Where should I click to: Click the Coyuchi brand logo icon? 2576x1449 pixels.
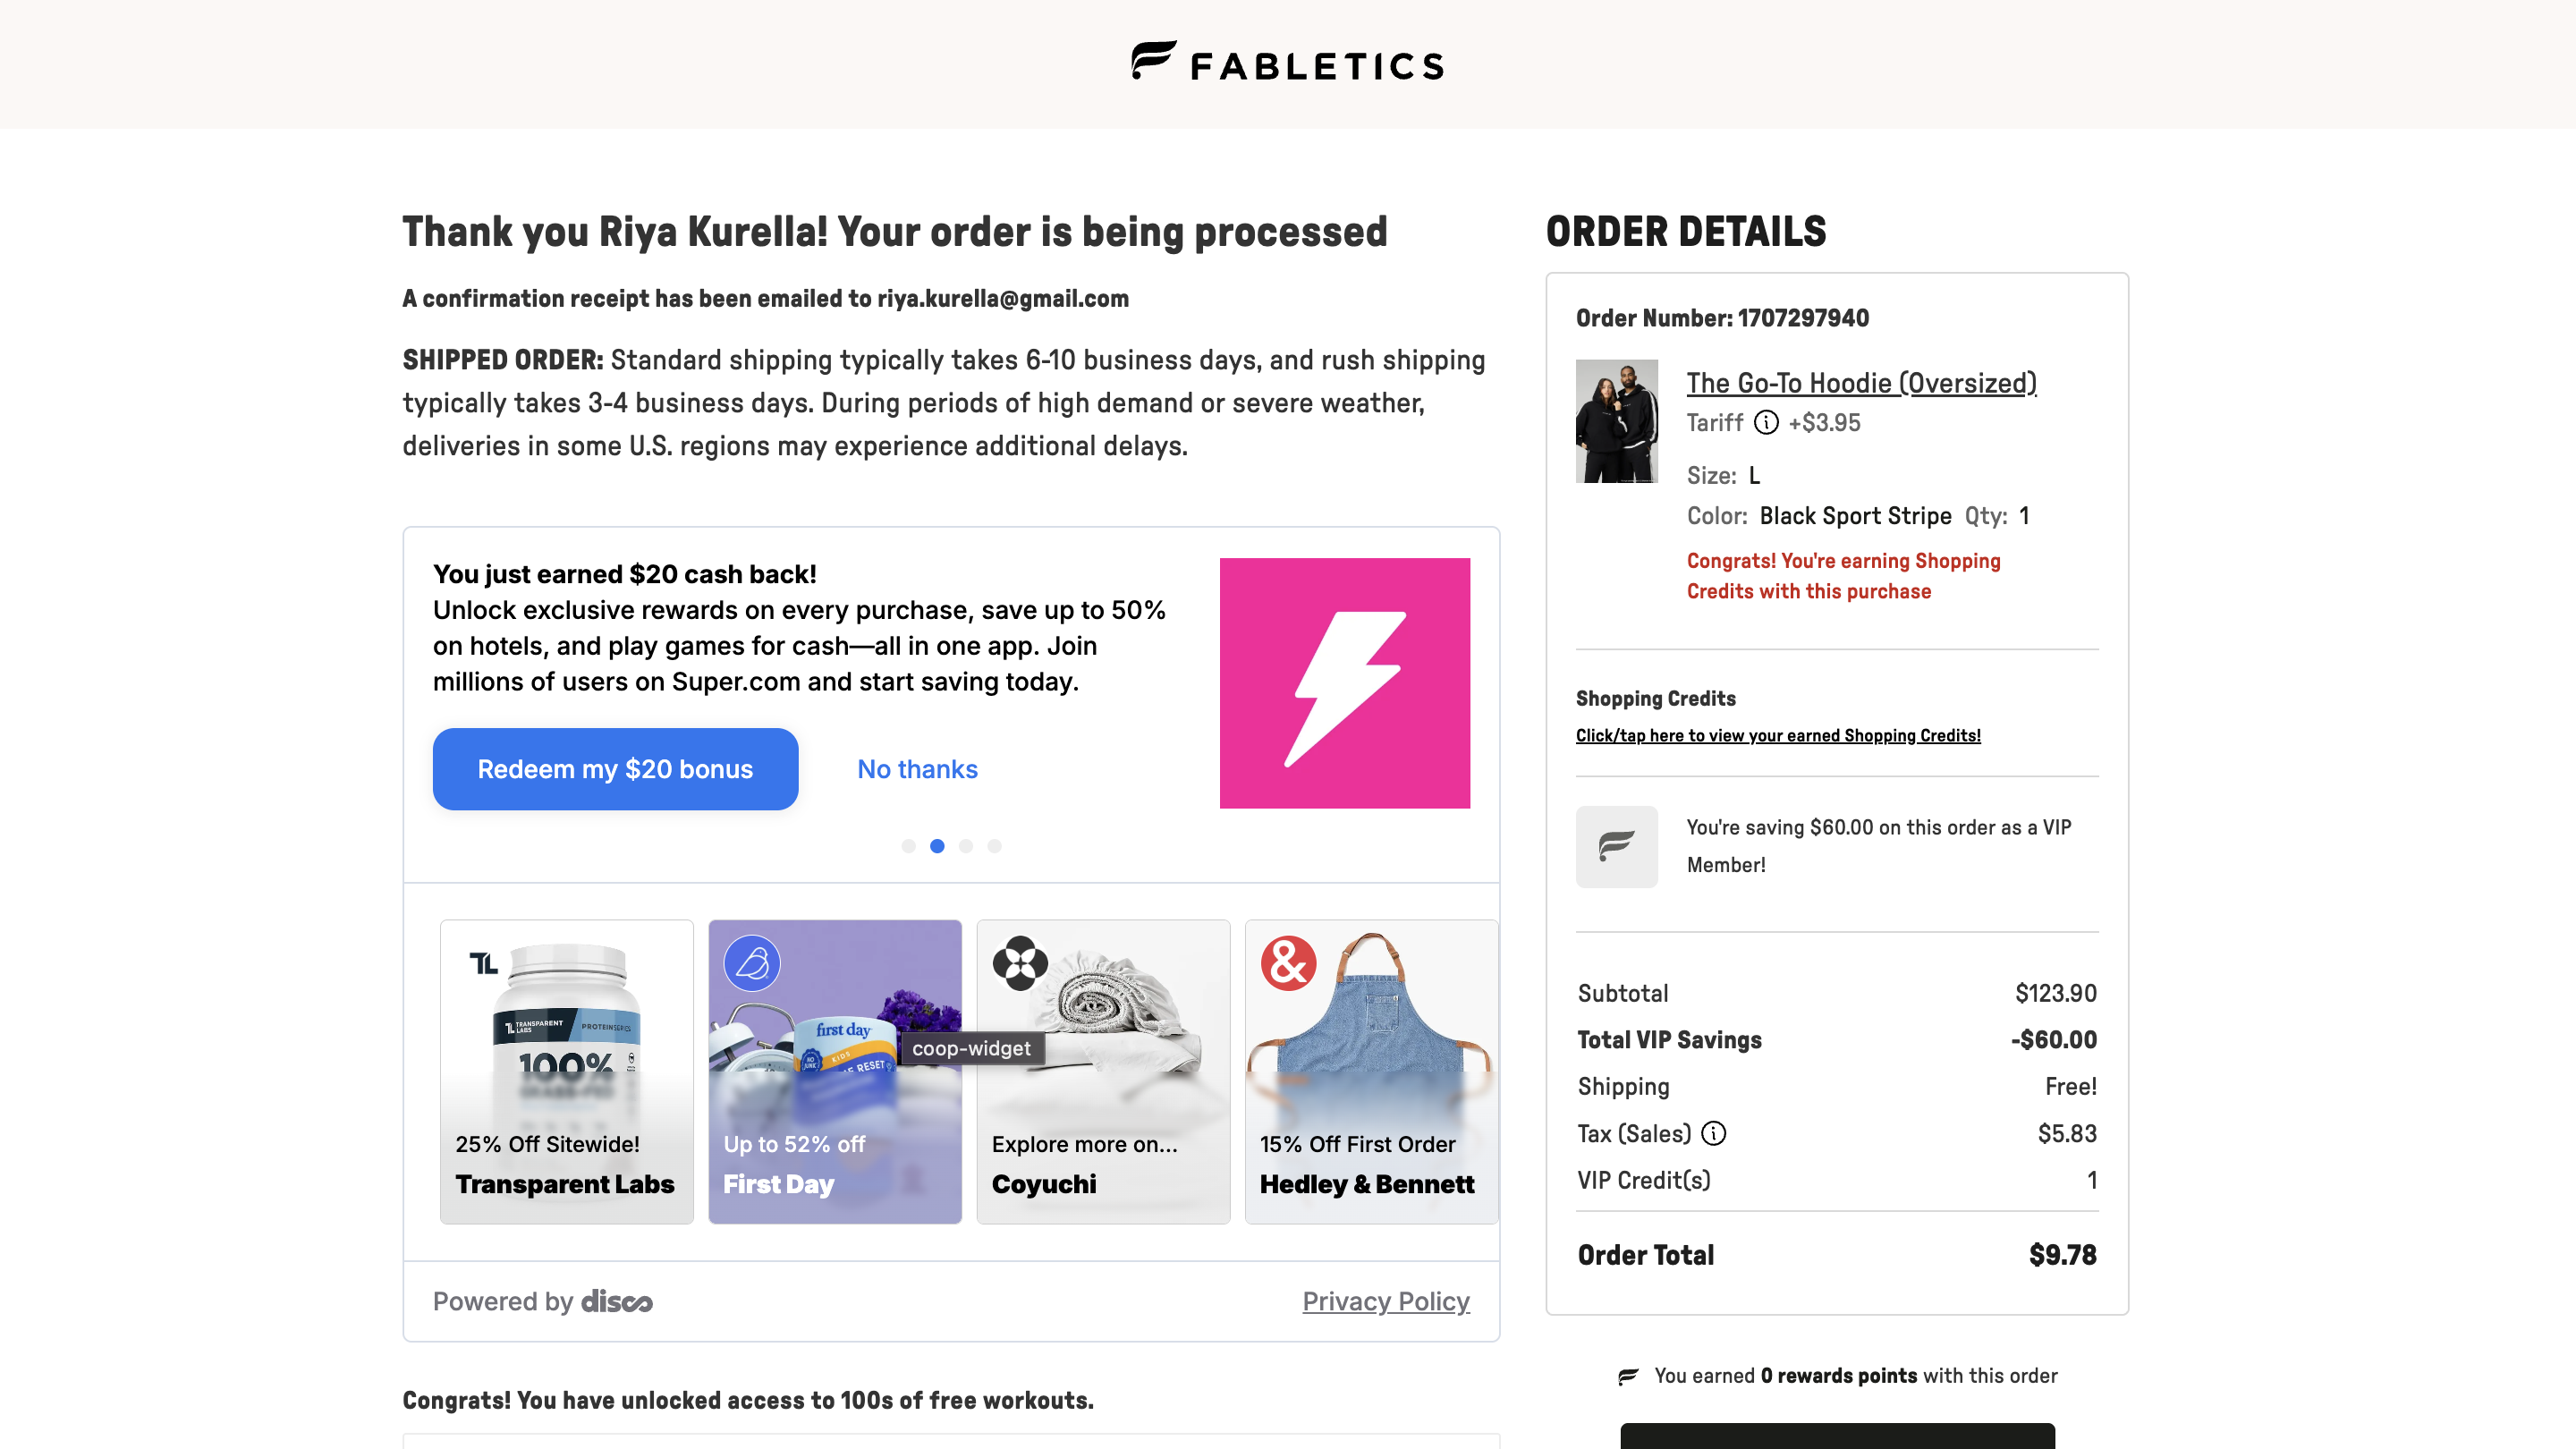(1019, 963)
